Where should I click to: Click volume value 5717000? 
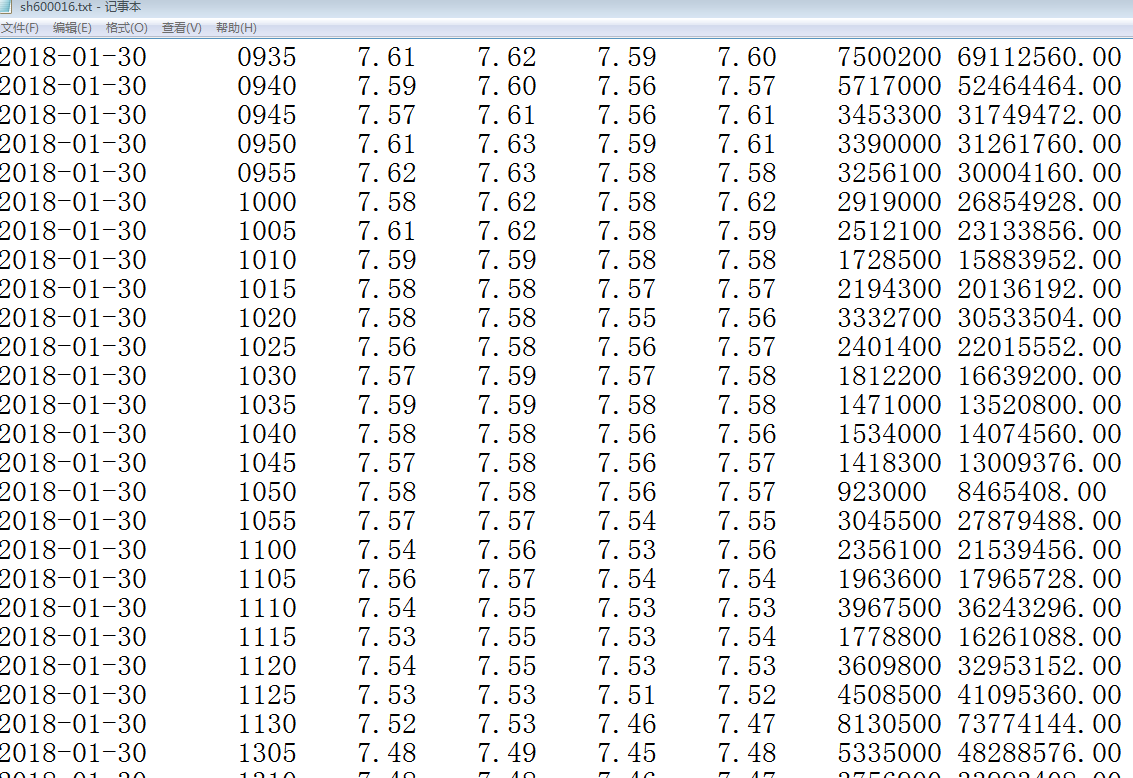coord(889,86)
